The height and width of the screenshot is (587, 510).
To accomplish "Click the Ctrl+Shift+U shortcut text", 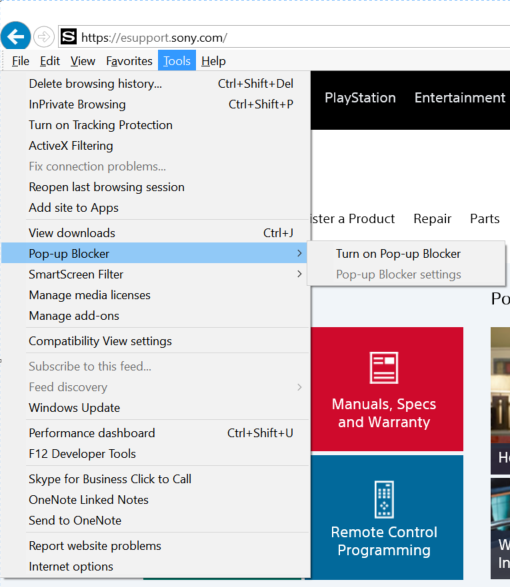I will [x=260, y=433].
